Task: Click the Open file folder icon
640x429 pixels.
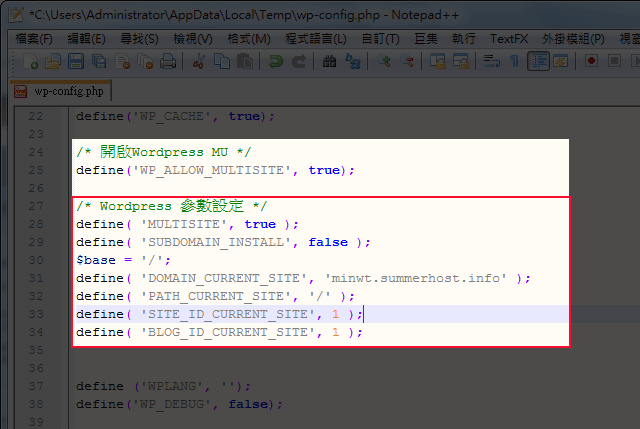Action: (53, 62)
